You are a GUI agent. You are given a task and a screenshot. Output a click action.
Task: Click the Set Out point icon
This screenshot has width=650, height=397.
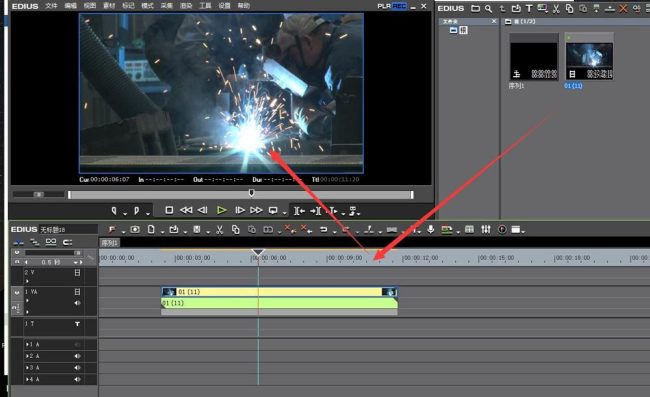[136, 211]
